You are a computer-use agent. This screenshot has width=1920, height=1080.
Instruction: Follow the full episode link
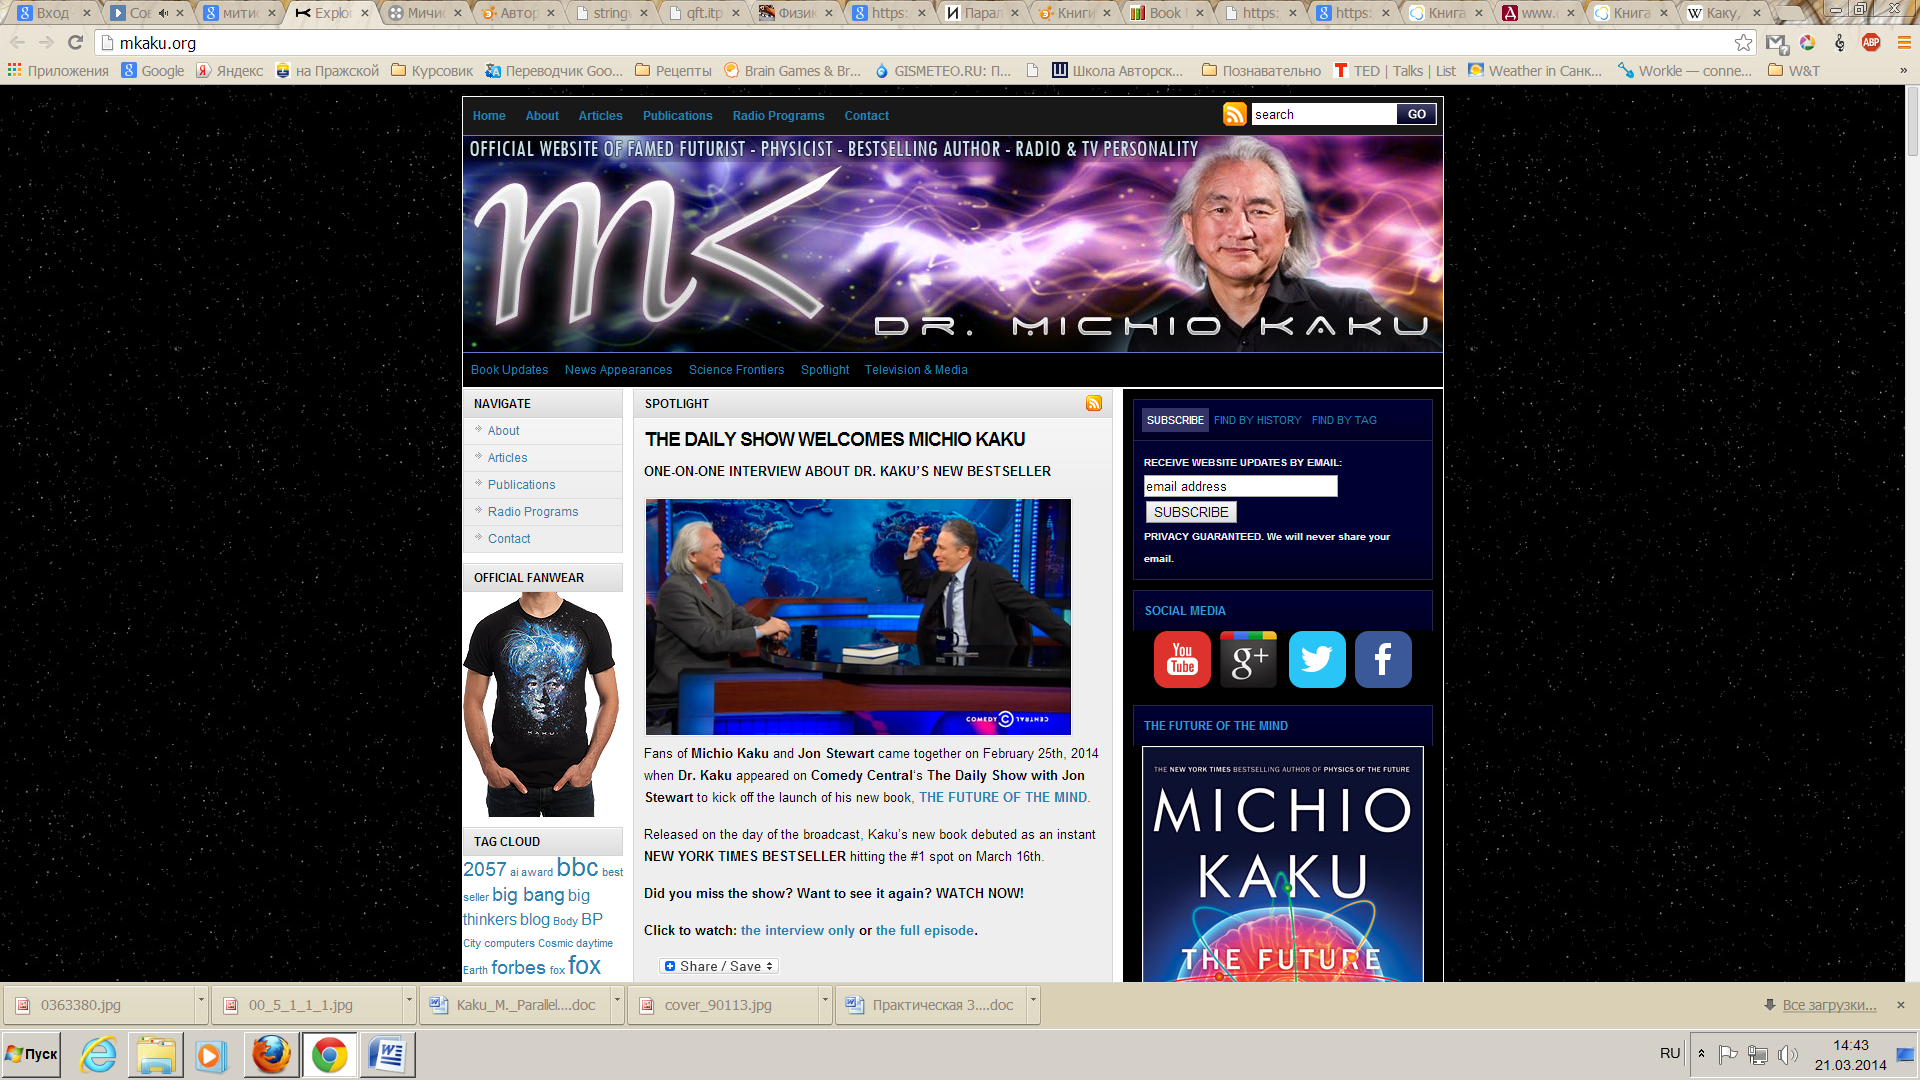pyautogui.click(x=924, y=930)
